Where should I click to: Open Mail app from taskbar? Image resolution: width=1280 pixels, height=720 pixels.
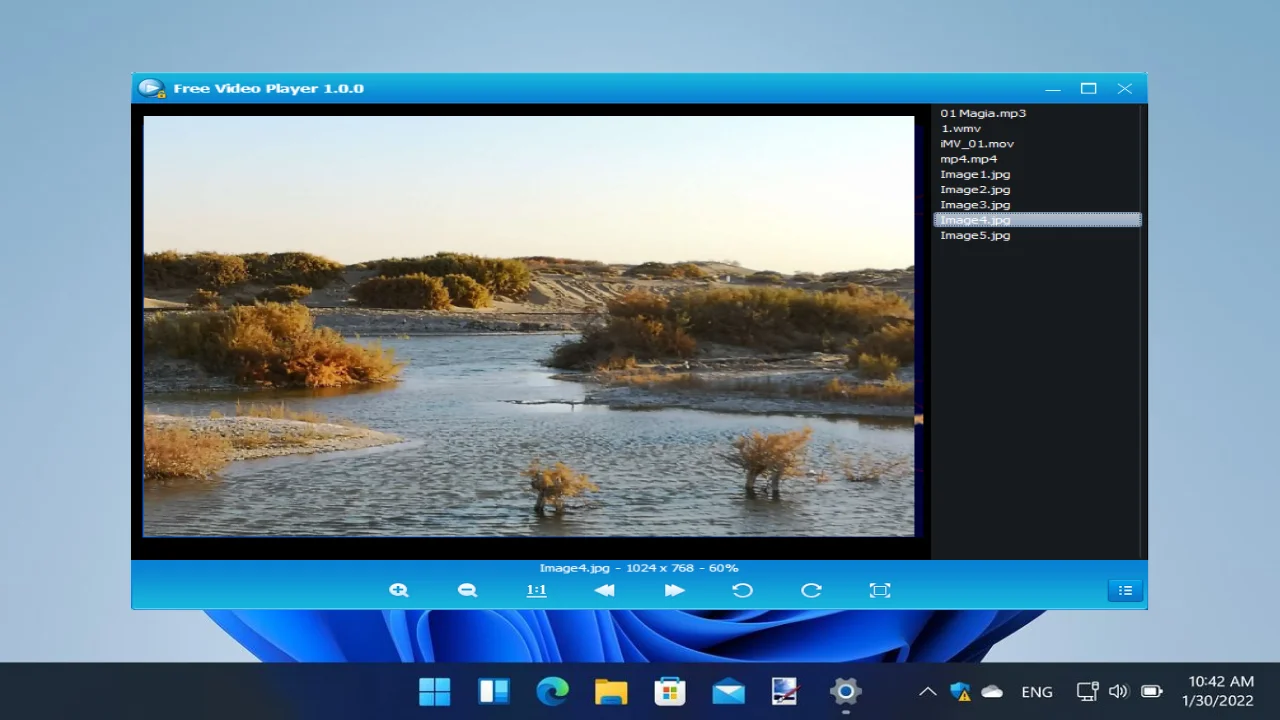click(728, 691)
